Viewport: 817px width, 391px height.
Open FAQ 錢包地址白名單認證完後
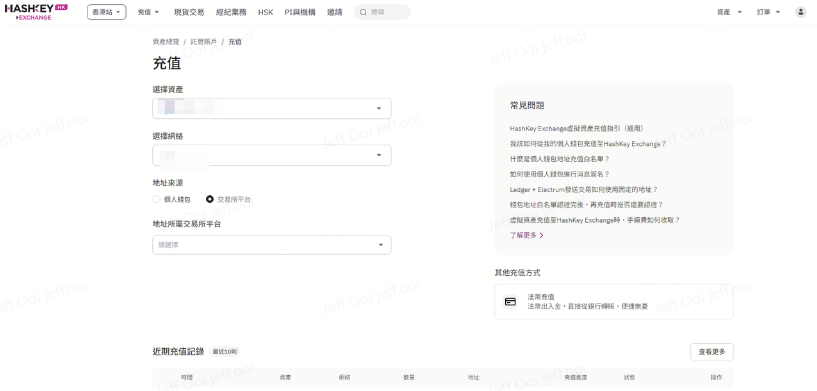tap(586, 205)
